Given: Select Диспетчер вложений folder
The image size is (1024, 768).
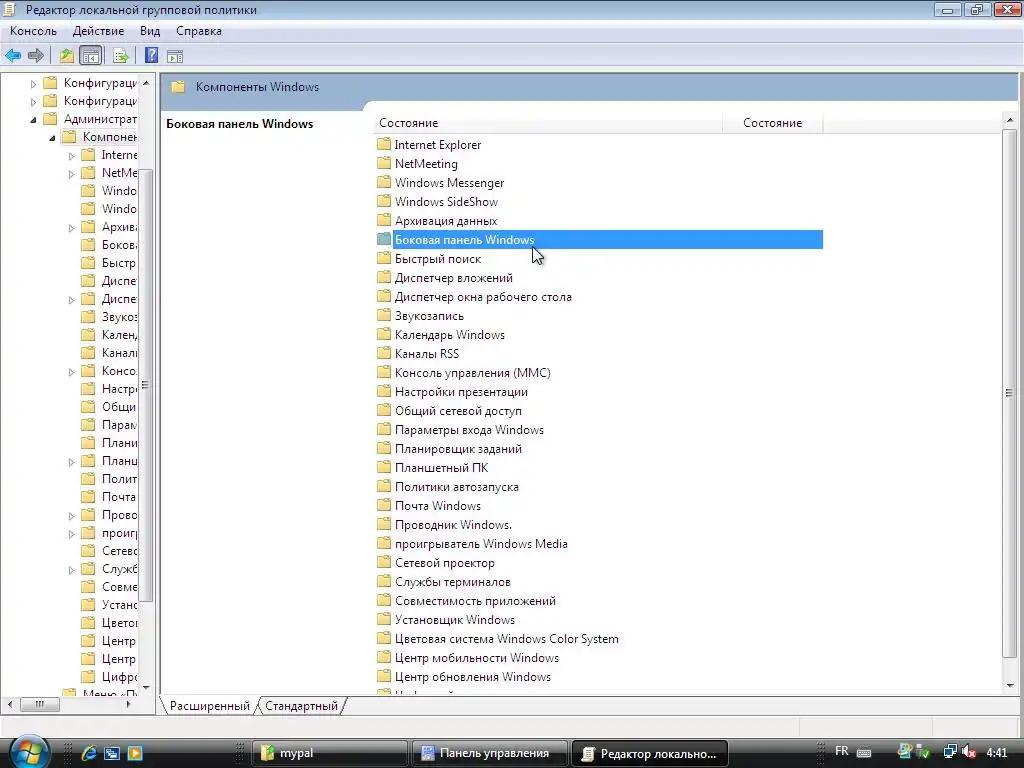Looking at the screenshot, I should coord(445,278).
